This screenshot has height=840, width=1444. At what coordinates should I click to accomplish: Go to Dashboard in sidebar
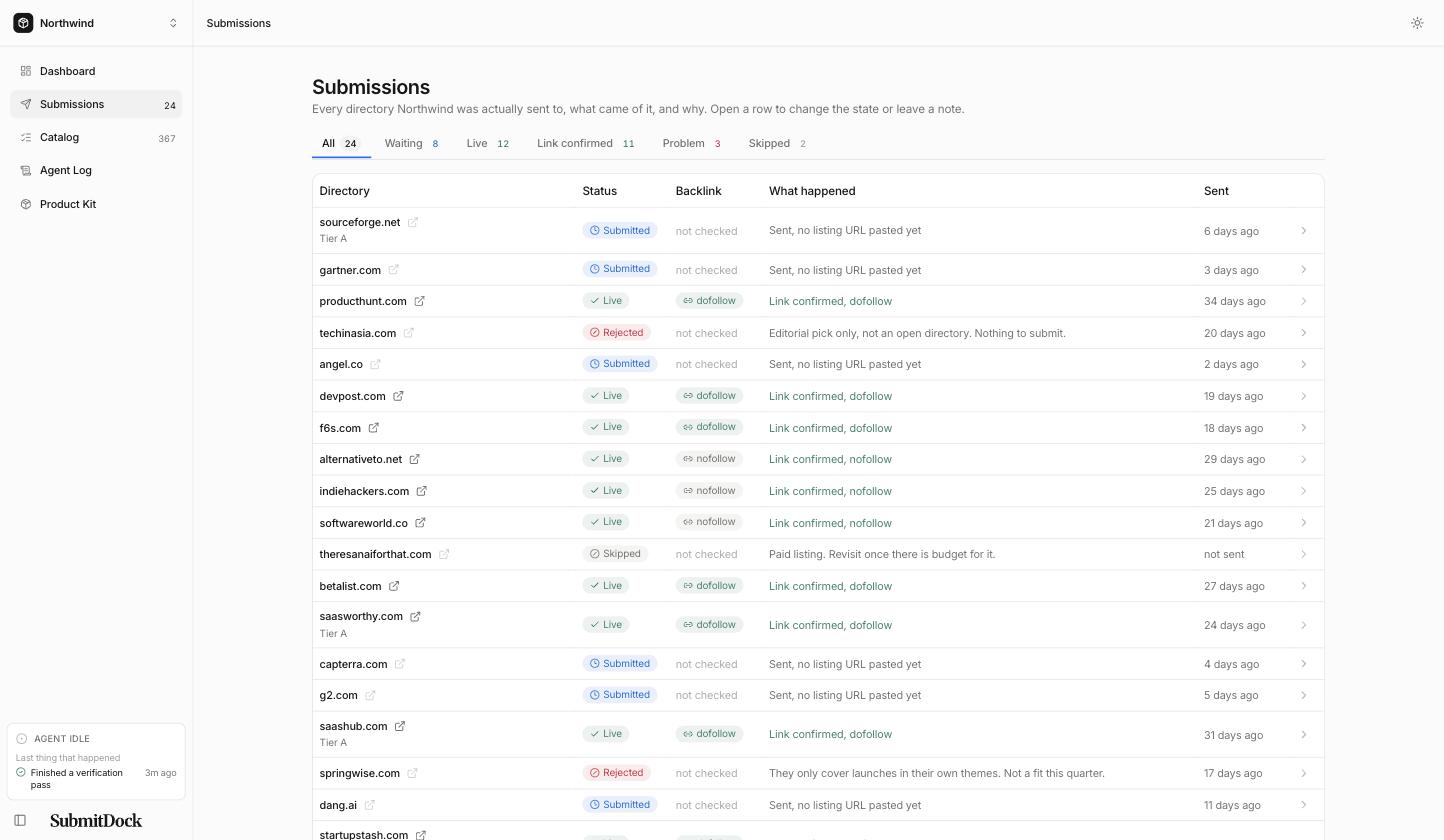click(96, 71)
